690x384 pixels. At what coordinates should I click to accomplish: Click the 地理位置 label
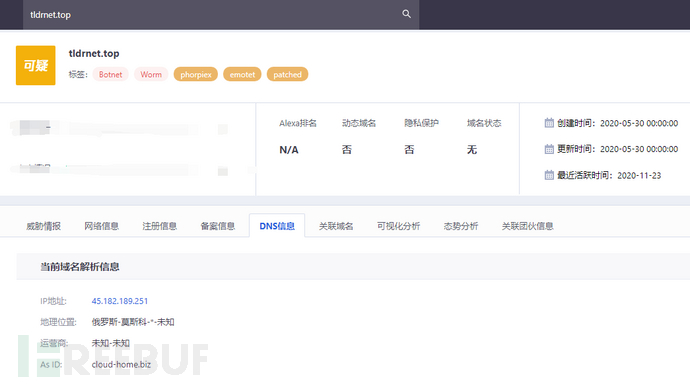58,322
